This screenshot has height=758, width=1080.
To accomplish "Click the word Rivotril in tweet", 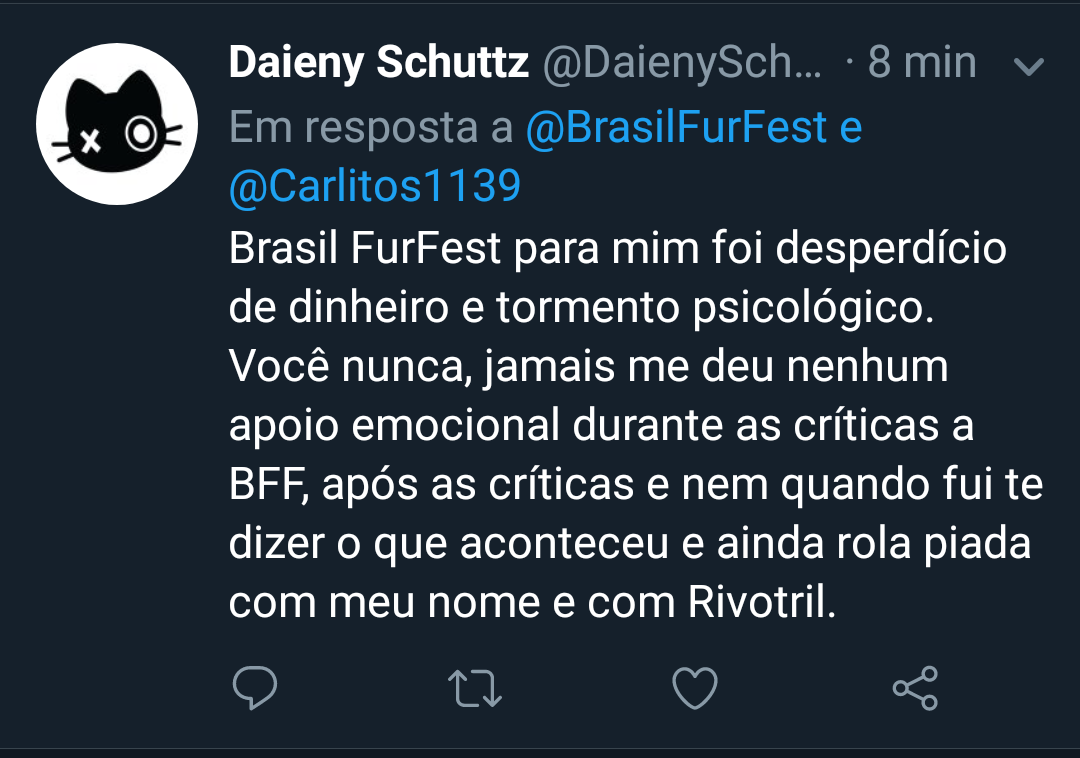I will pyautogui.click(x=761, y=604).
